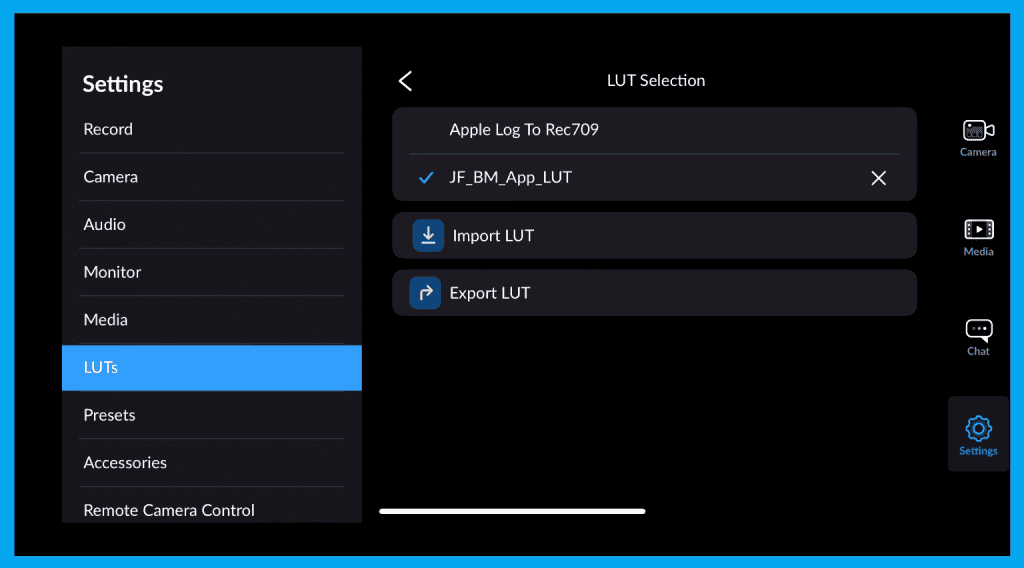This screenshot has height=568, width=1024.
Task: Open the Monitor settings
Action: 112,272
